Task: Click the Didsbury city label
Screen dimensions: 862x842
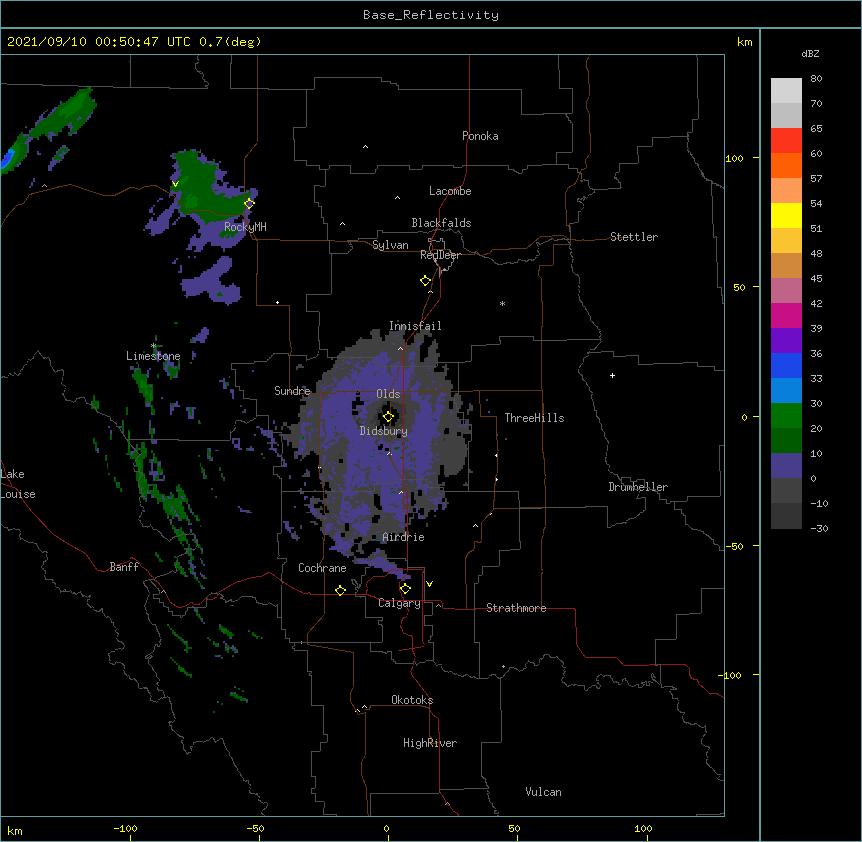Action: click(384, 431)
